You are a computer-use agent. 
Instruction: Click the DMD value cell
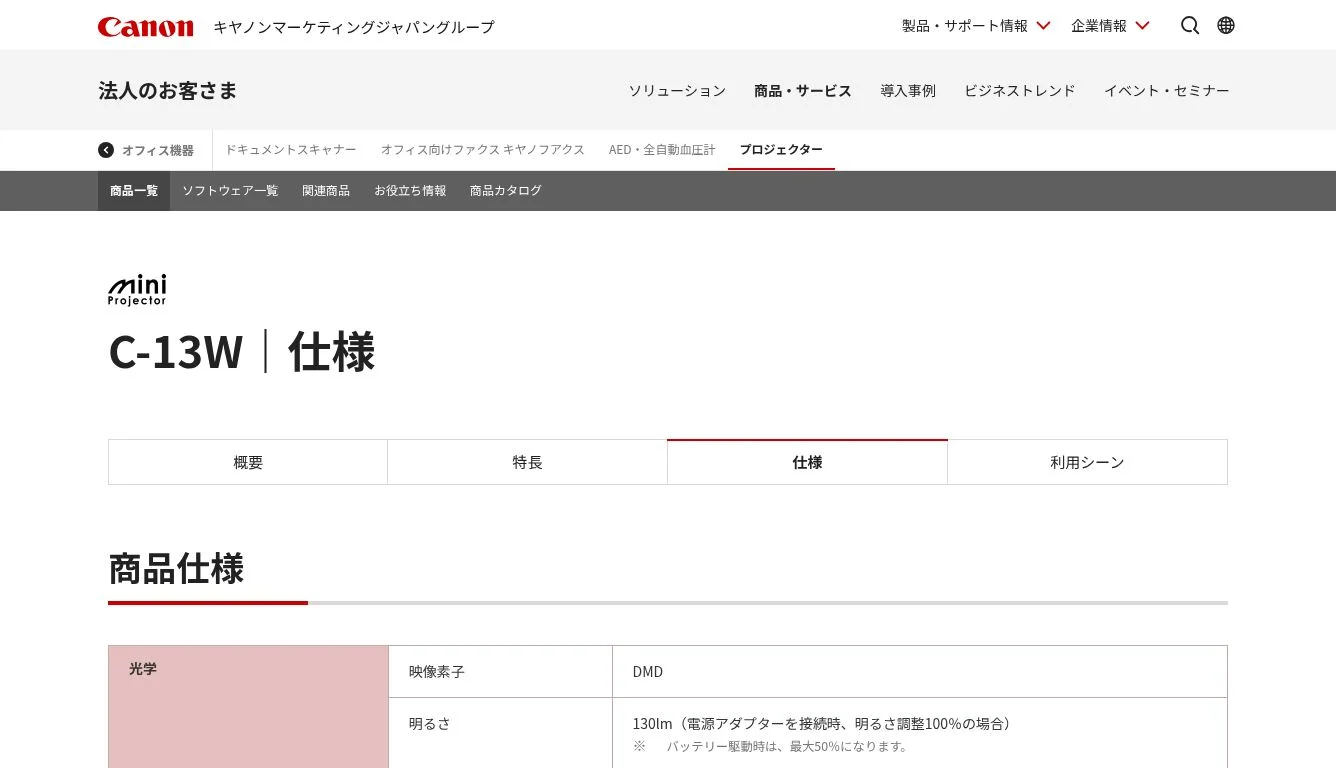point(920,672)
